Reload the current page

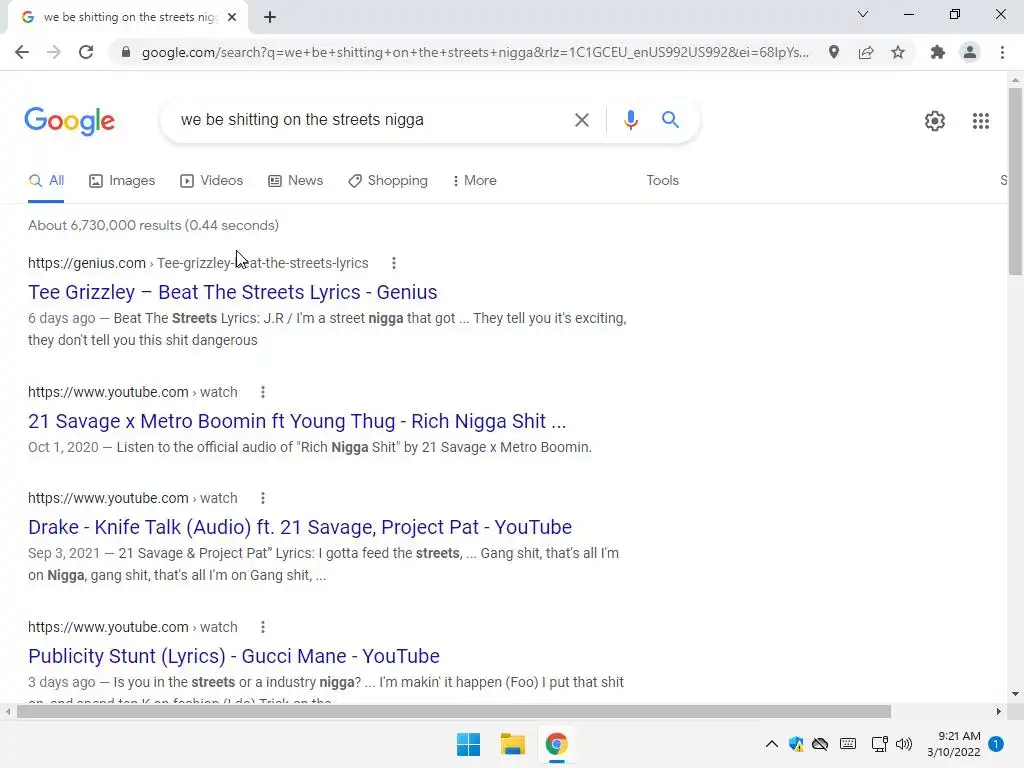(86, 52)
